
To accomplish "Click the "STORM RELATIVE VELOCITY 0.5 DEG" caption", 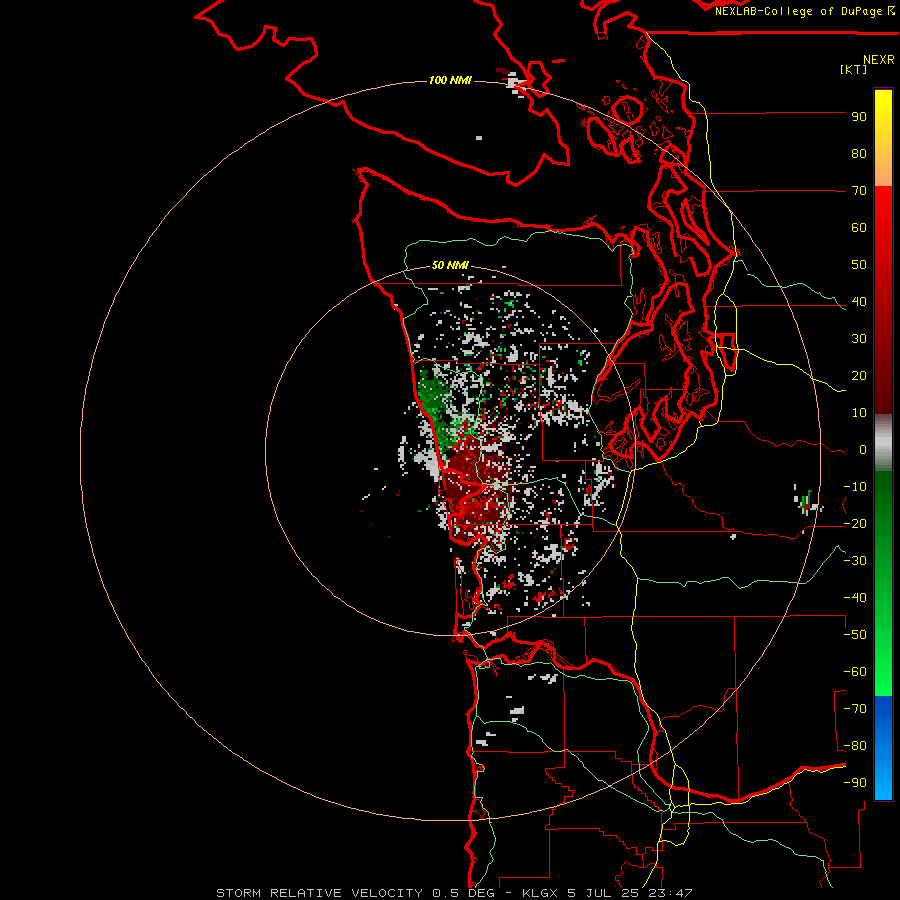I will 355,893.
